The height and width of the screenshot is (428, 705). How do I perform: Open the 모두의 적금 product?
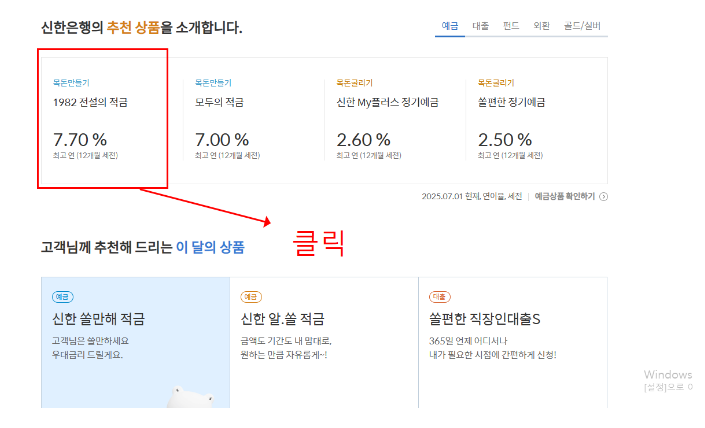[x=219, y=103]
